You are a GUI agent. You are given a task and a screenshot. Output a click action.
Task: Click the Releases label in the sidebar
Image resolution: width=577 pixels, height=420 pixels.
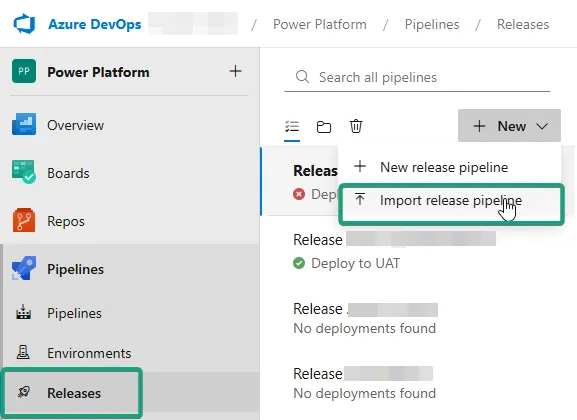coord(74,393)
